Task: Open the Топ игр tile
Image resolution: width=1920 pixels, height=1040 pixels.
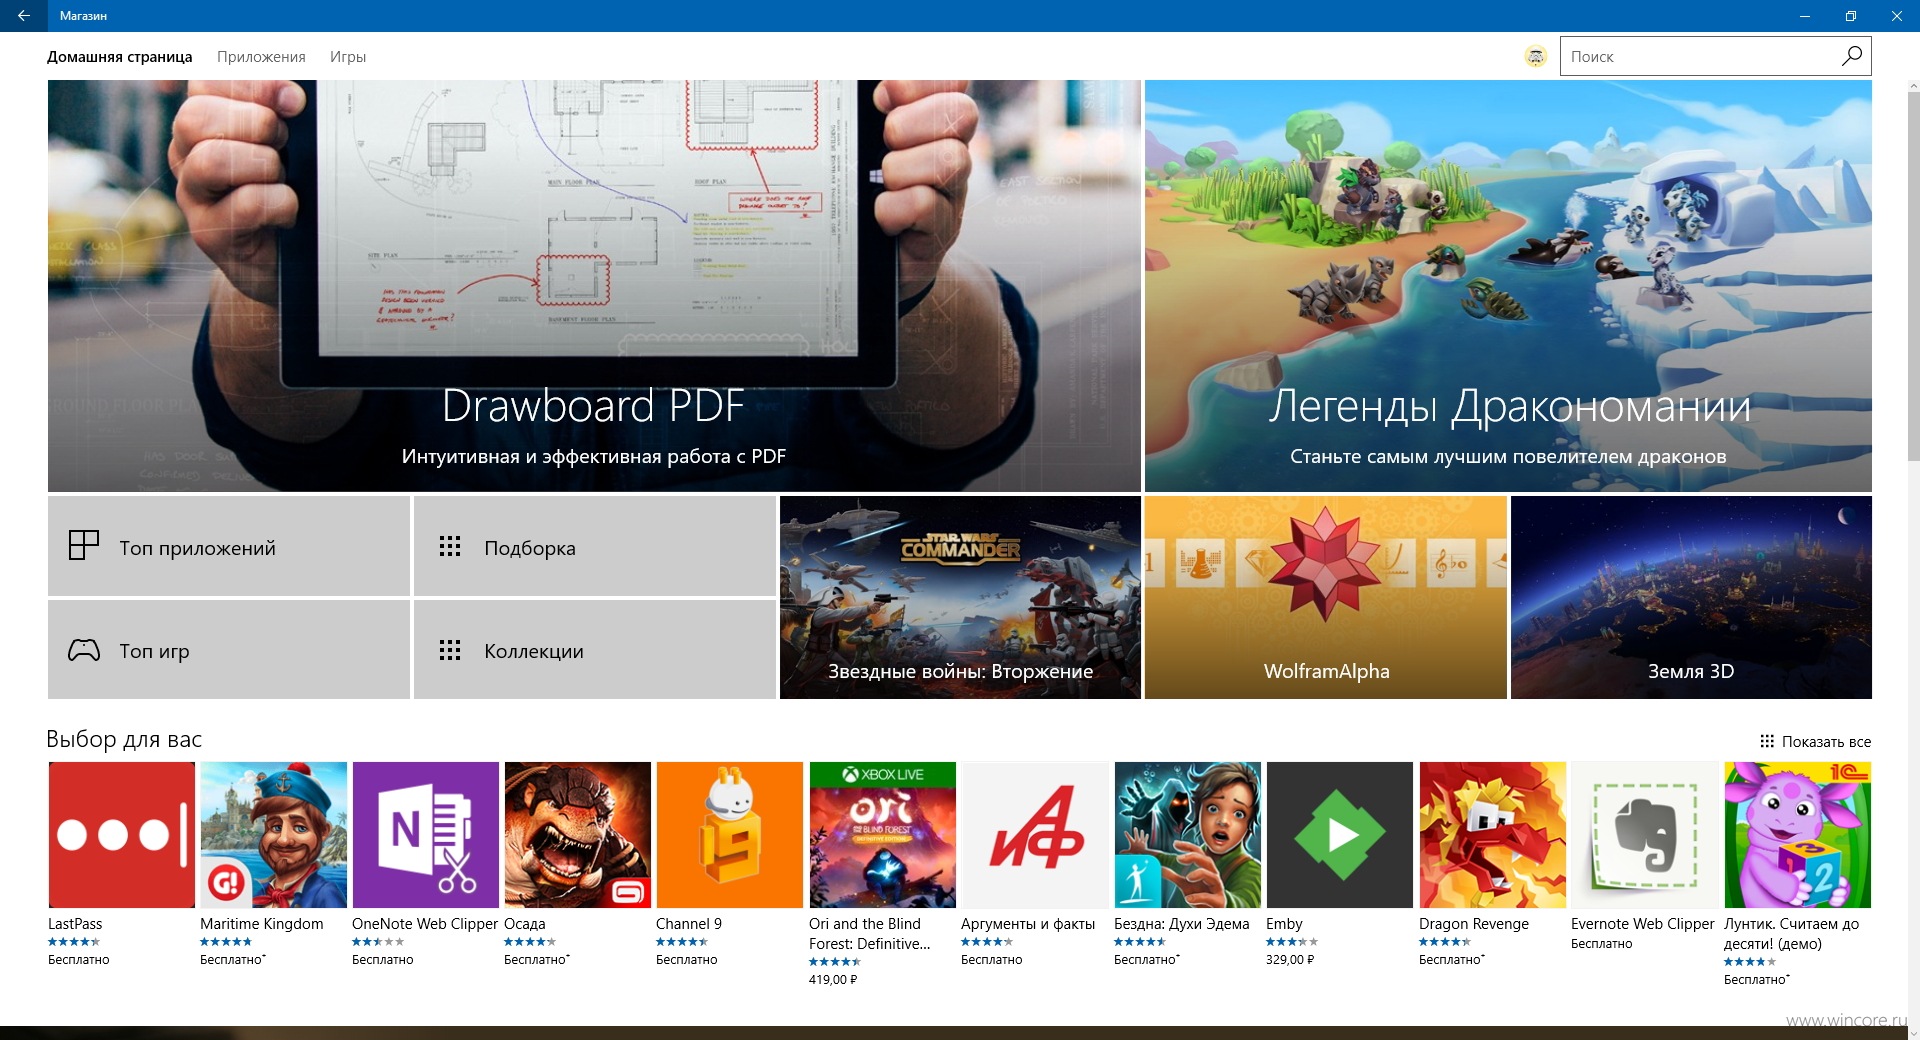Action: [x=229, y=650]
